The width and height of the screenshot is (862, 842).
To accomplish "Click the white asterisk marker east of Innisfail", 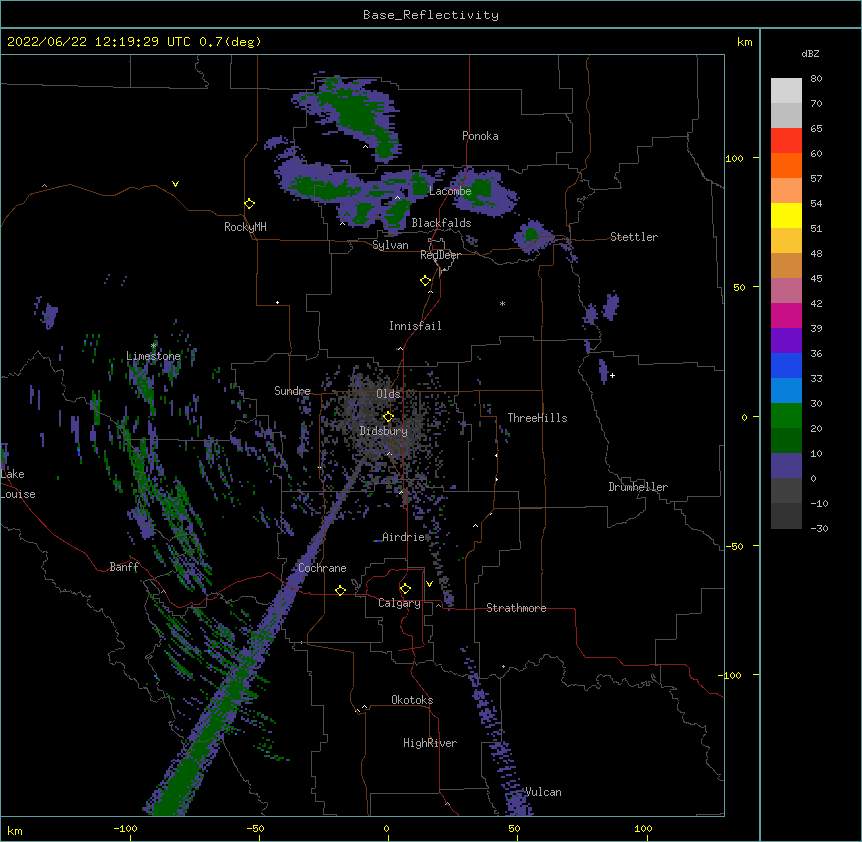I will click(x=502, y=303).
